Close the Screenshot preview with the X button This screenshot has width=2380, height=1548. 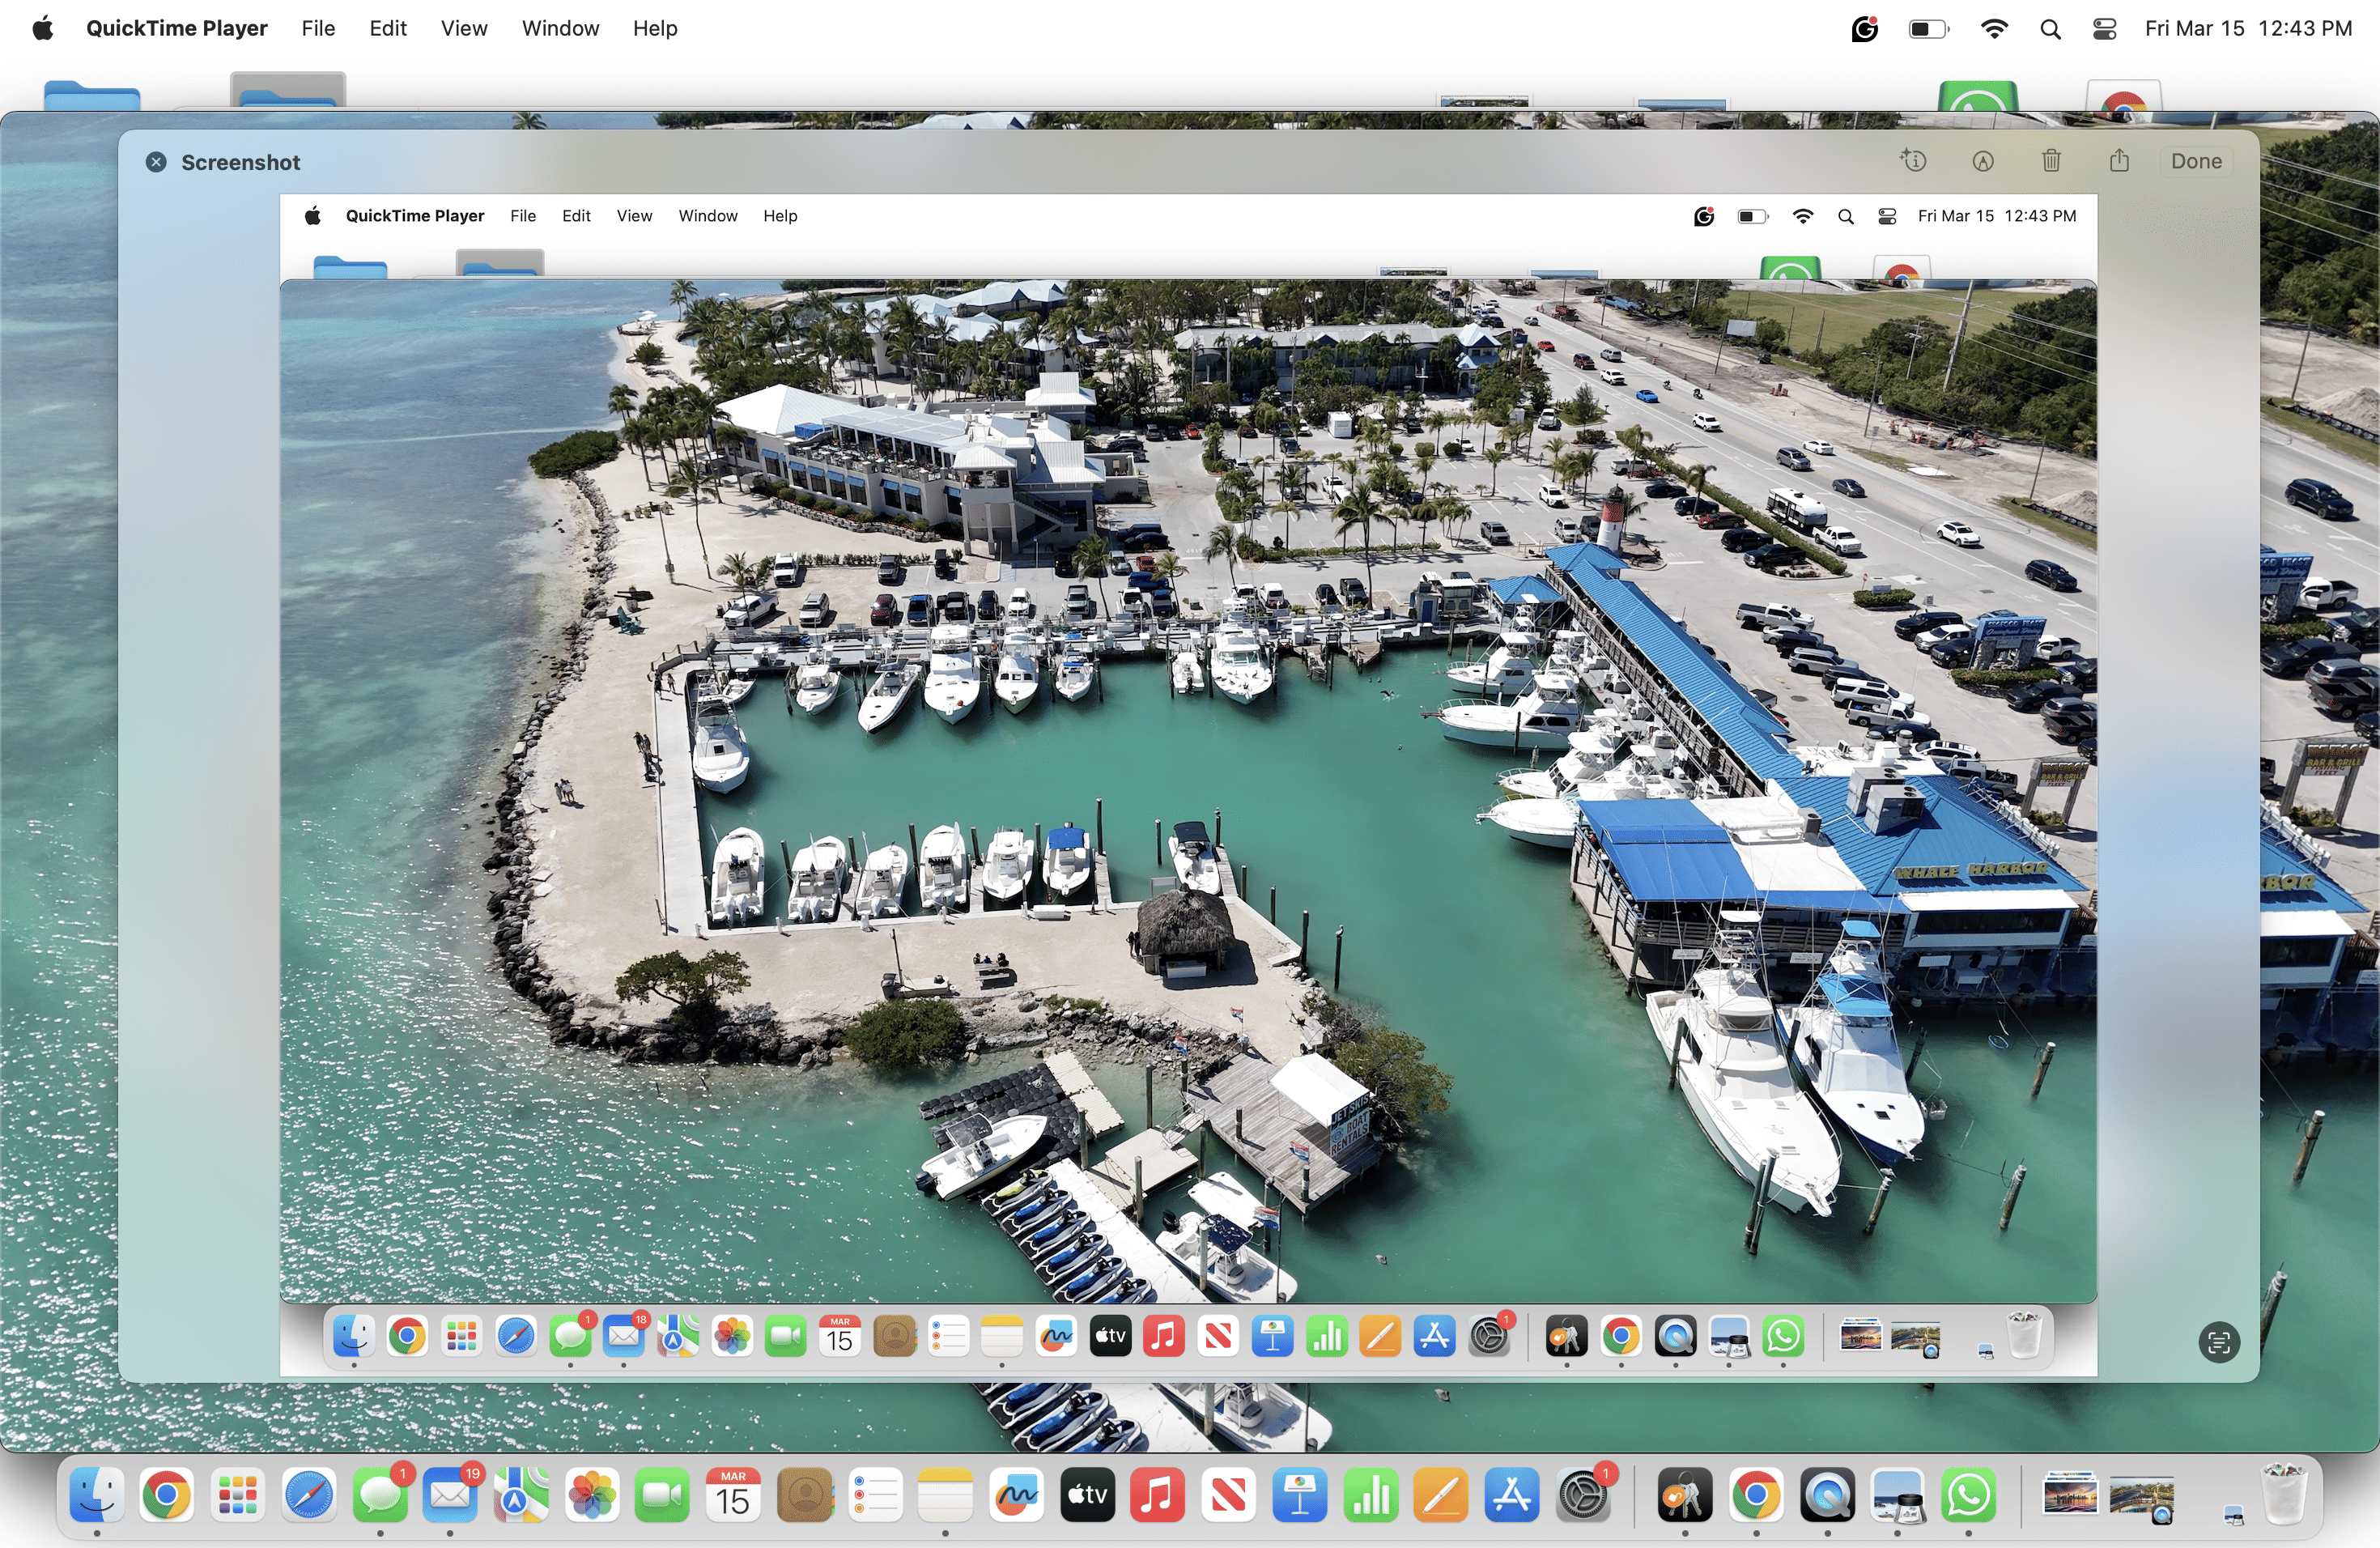point(156,162)
